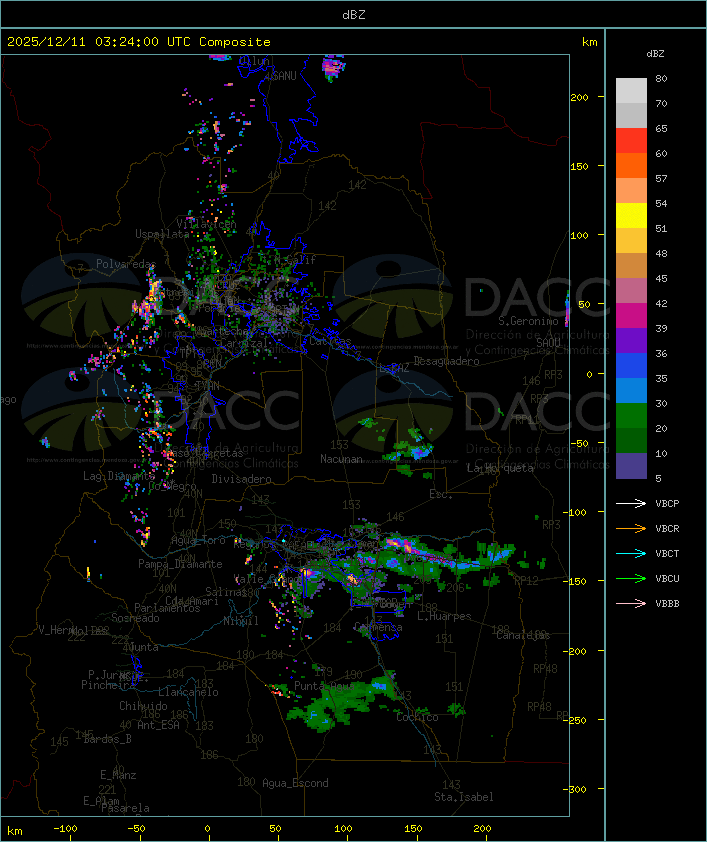Image resolution: width=707 pixels, height=842 pixels.
Task: Click the Bardas_B place label
Action: [107, 739]
